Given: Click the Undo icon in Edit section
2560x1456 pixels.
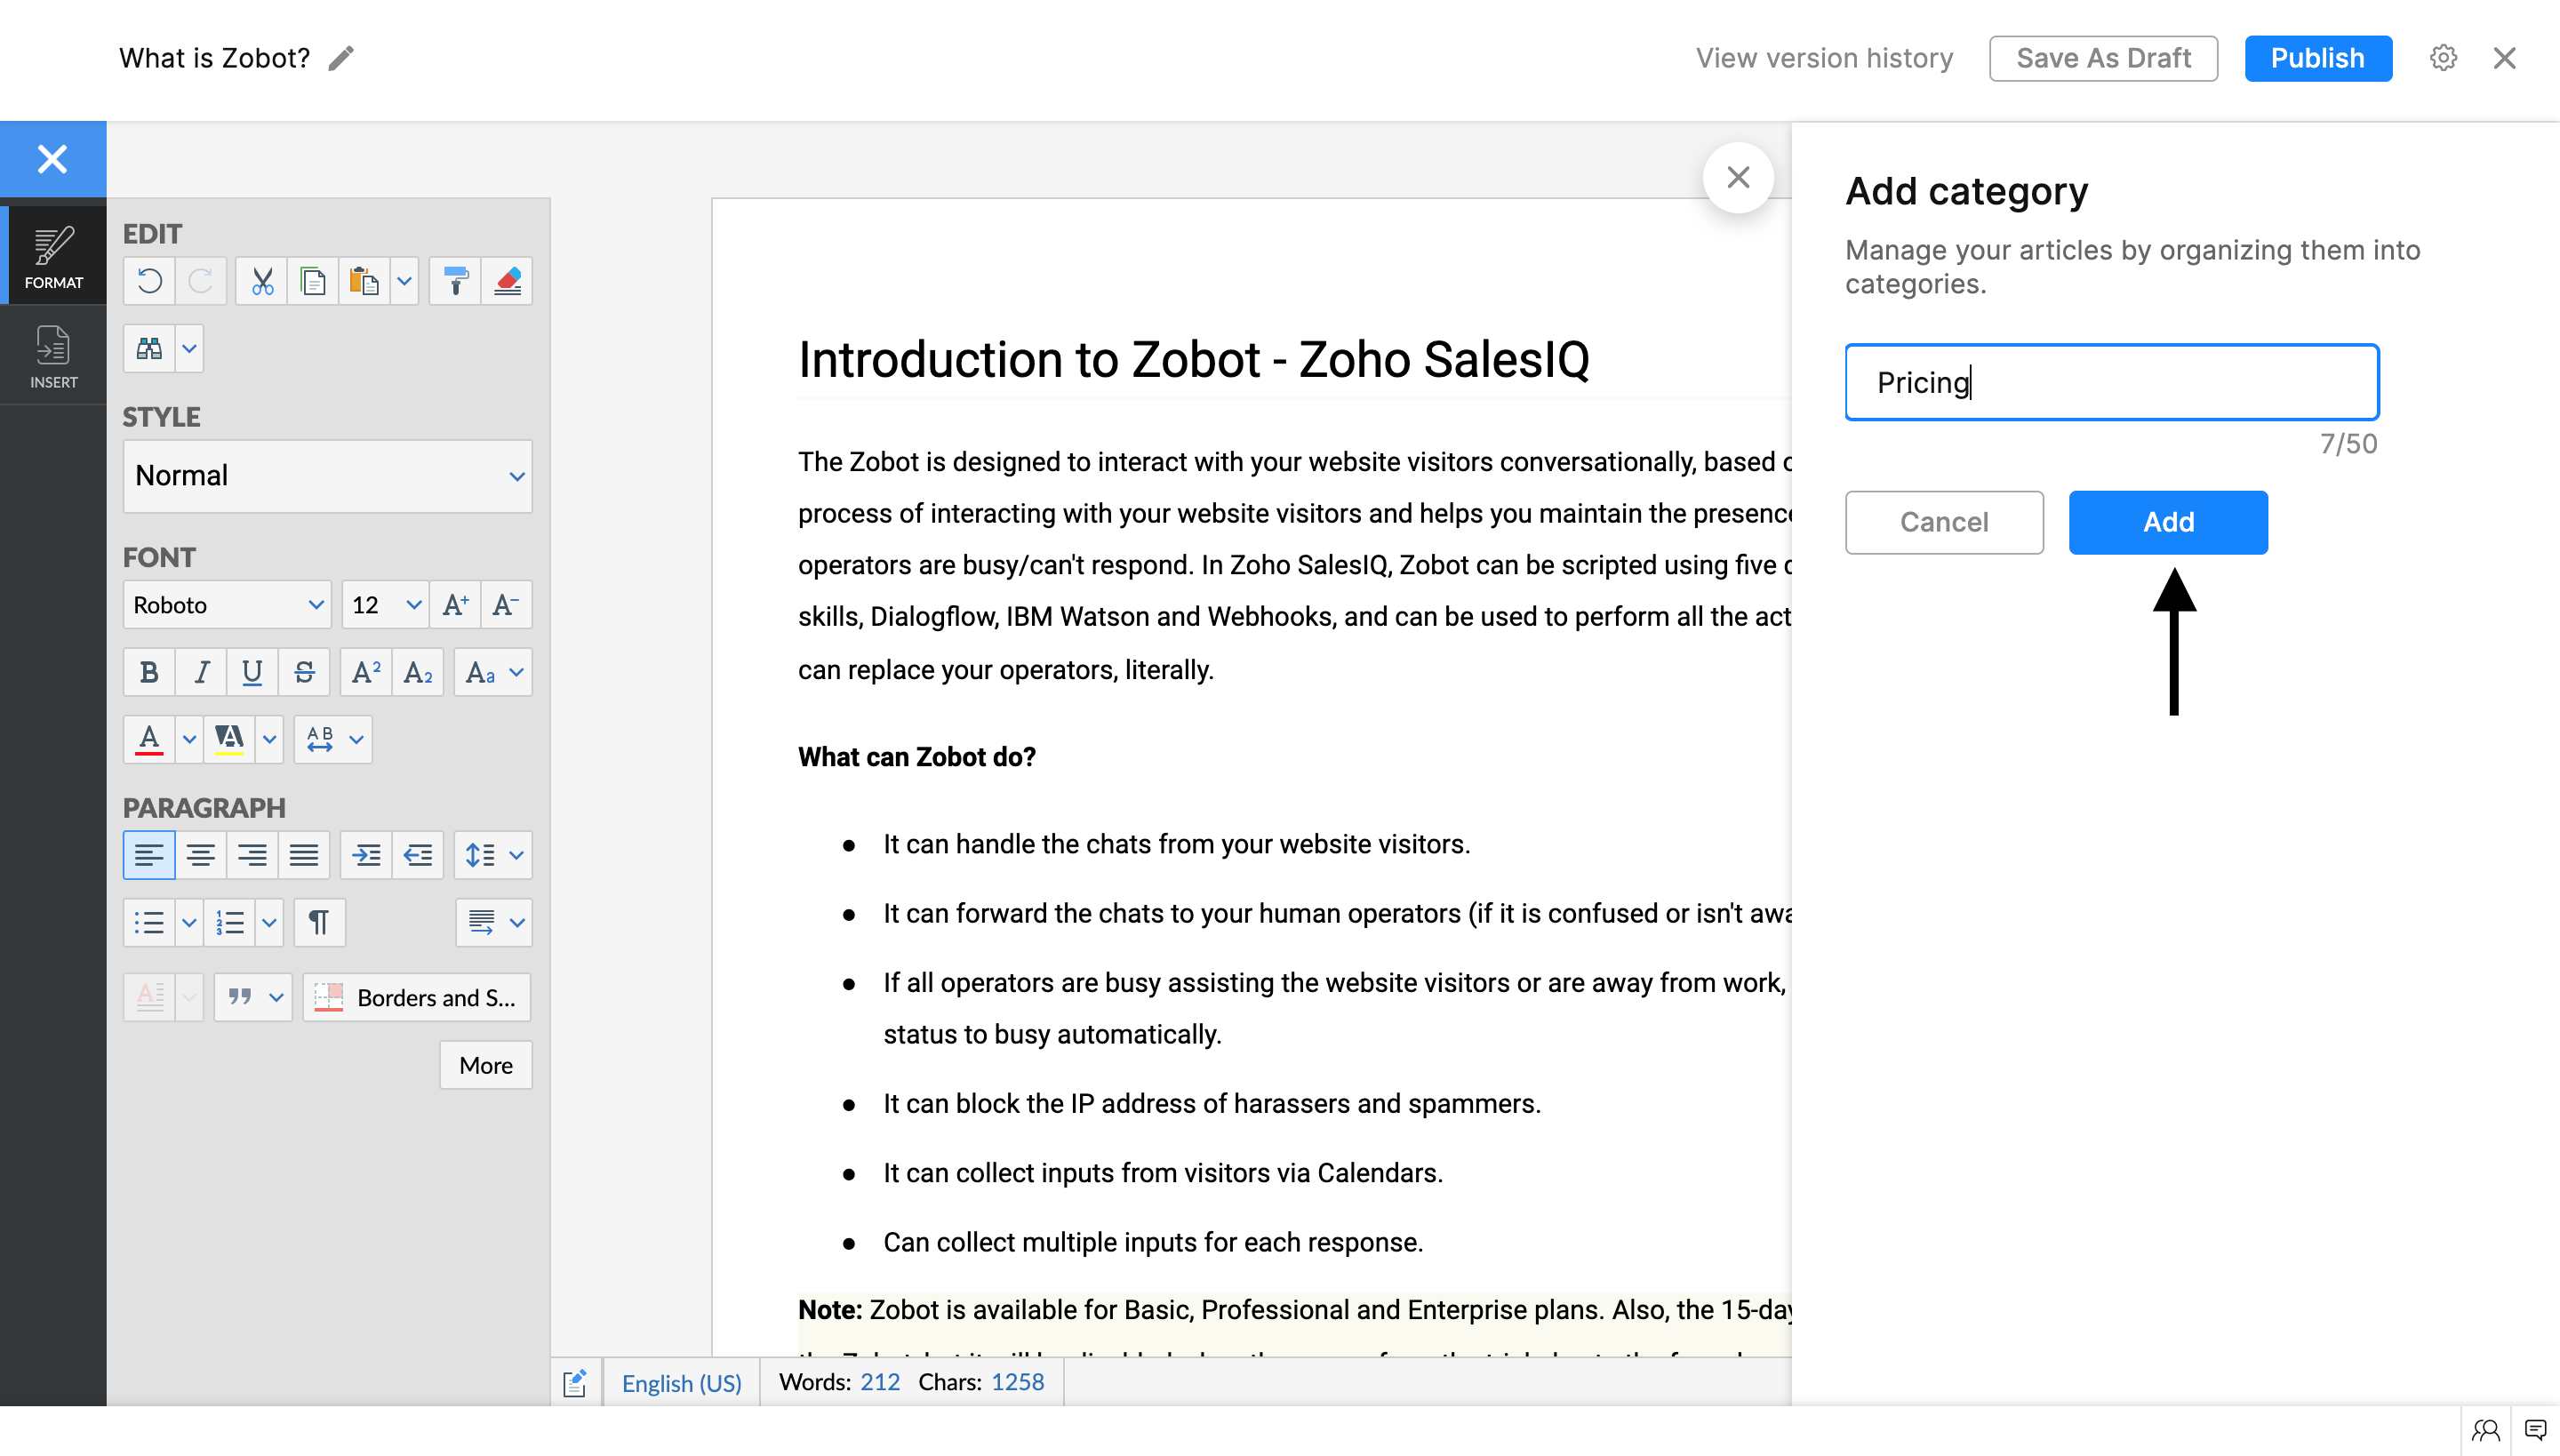Looking at the screenshot, I should [149, 281].
